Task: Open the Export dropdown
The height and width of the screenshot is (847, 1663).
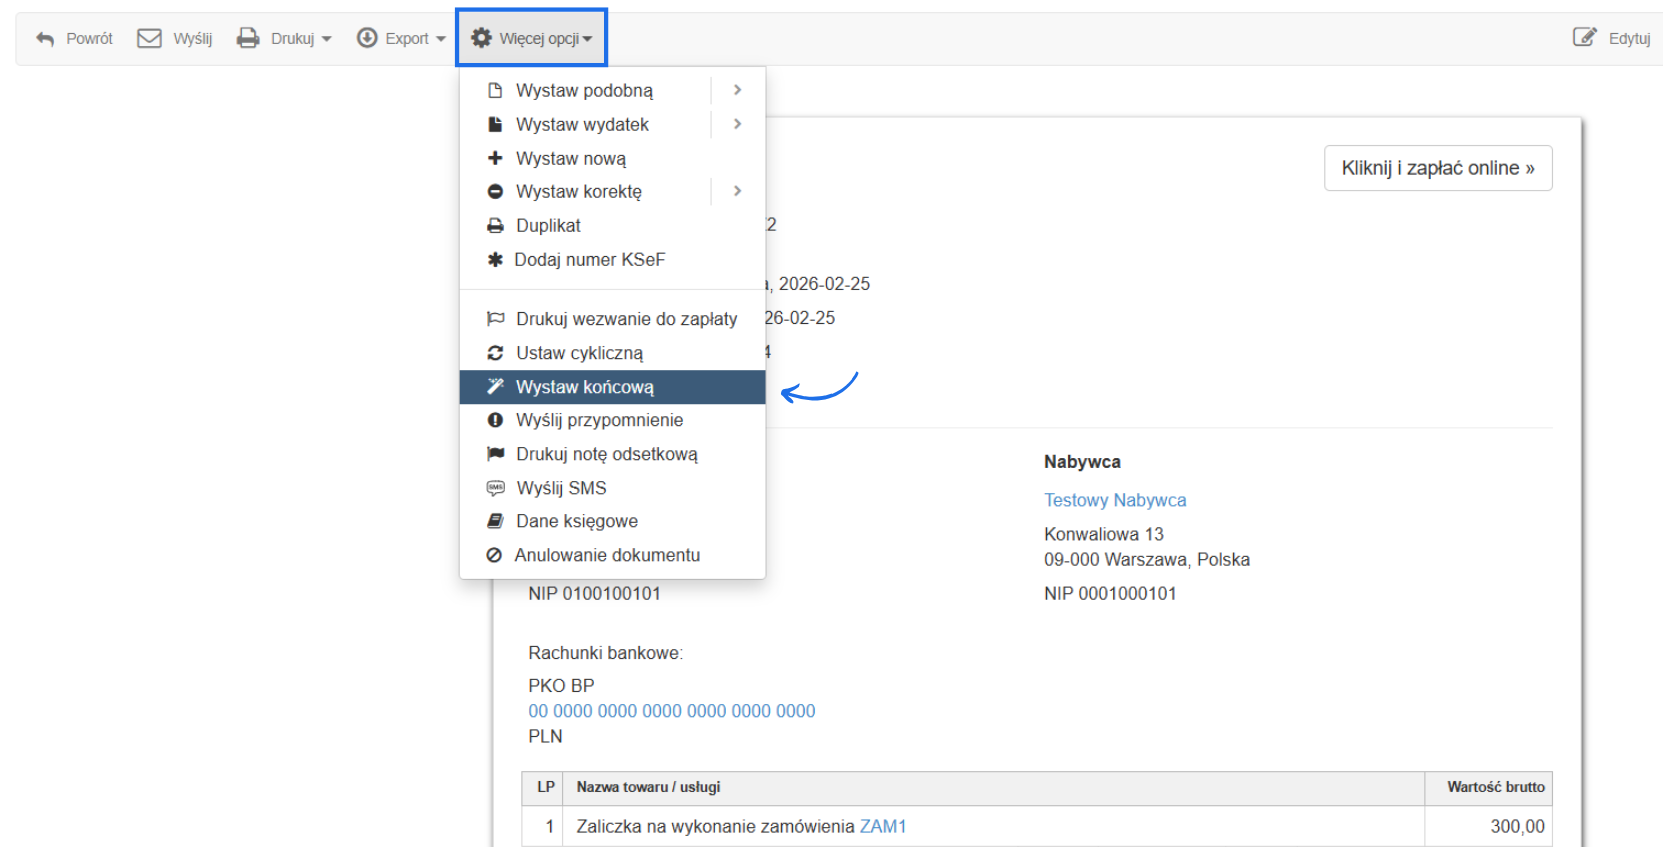Action: (x=401, y=39)
